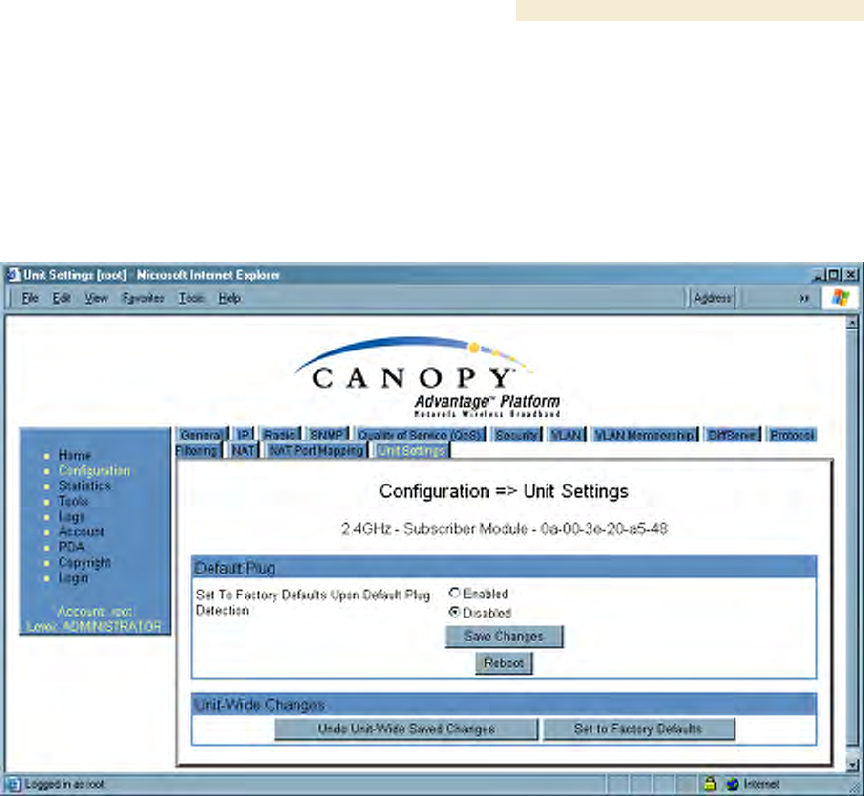Open the NAT Port Mapping tab

316,451
